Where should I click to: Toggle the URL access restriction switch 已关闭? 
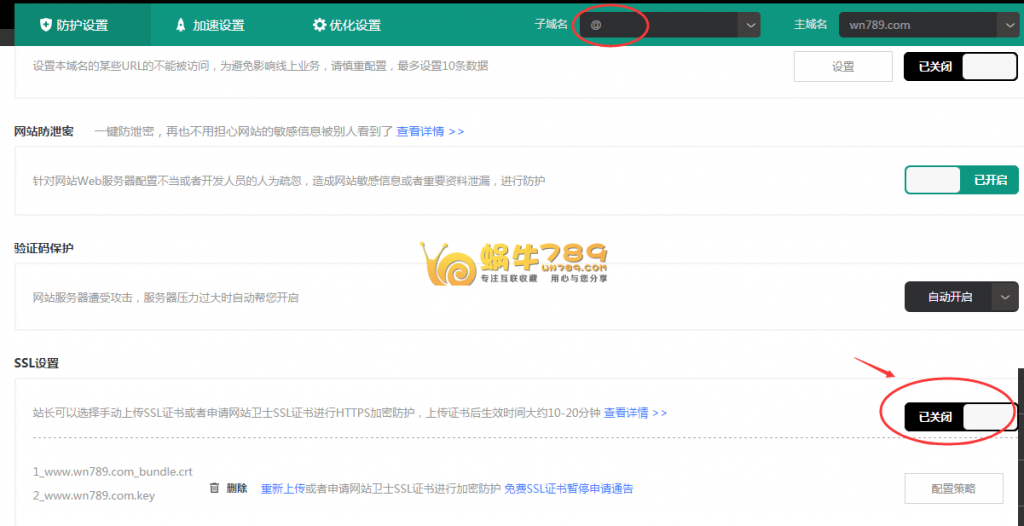pyautogui.click(x=960, y=66)
